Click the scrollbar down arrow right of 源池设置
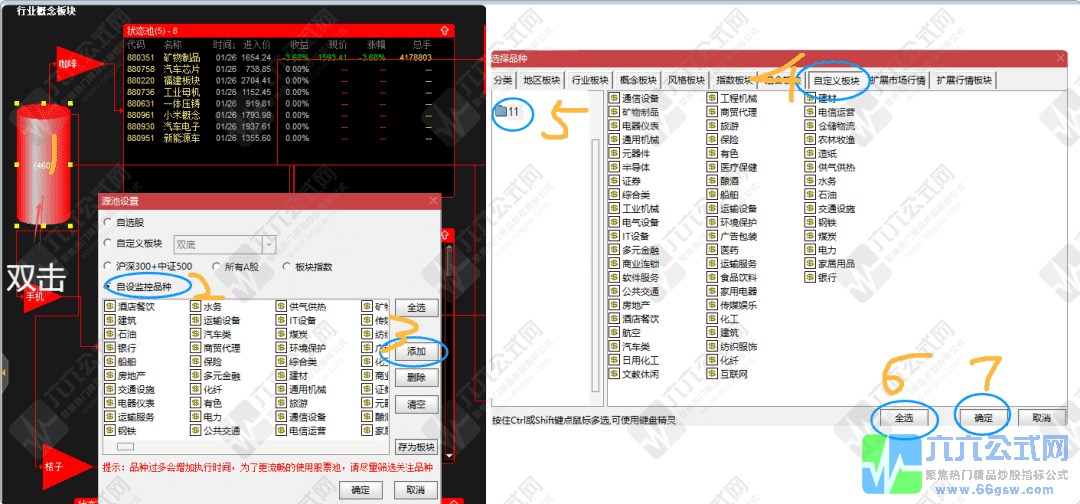Screen dimensions: 1080x504 coord(449,456)
